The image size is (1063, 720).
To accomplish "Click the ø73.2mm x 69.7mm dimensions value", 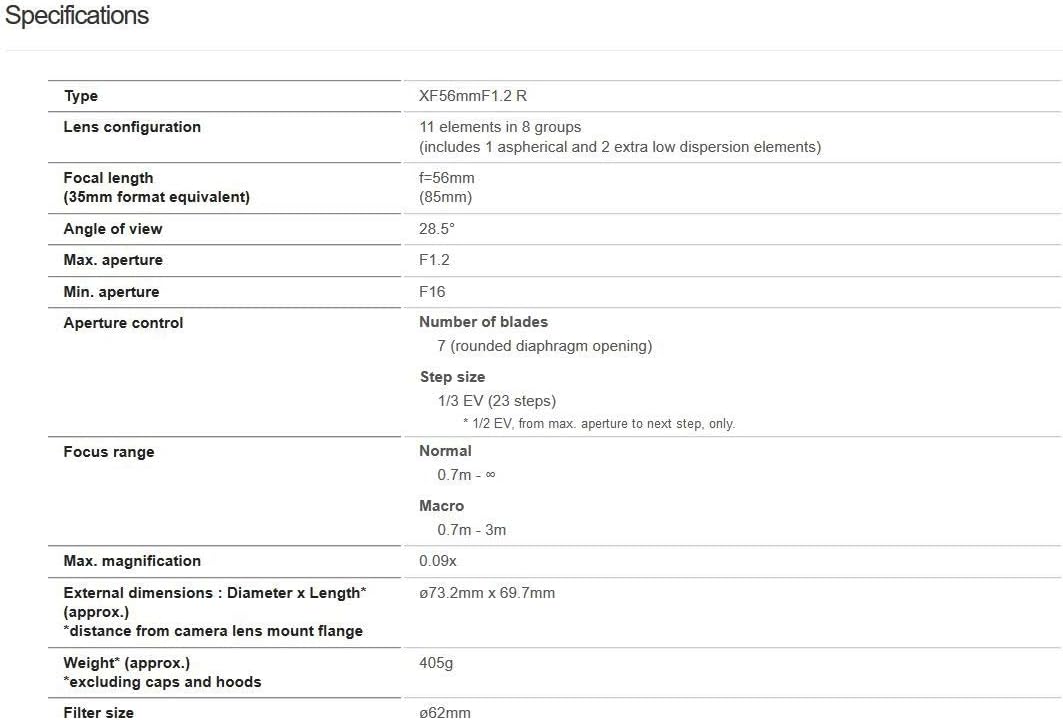I will click(487, 593).
